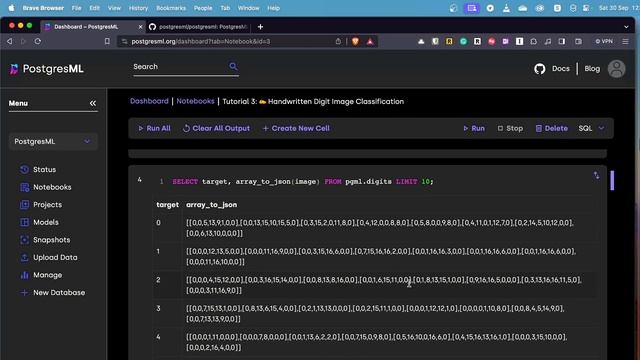The image size is (640, 360).
Task: Open Manage in the sidebar
Action: (47, 275)
